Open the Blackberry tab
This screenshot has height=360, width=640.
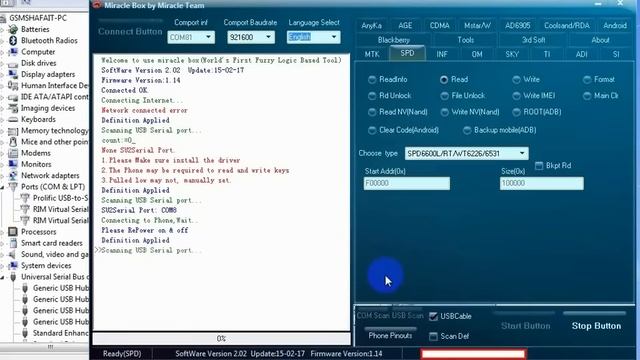point(393,40)
